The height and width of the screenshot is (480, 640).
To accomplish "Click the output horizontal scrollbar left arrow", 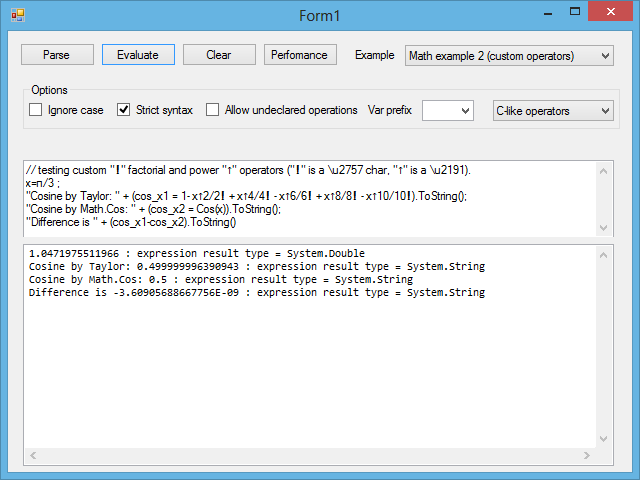I will click(x=31, y=455).
